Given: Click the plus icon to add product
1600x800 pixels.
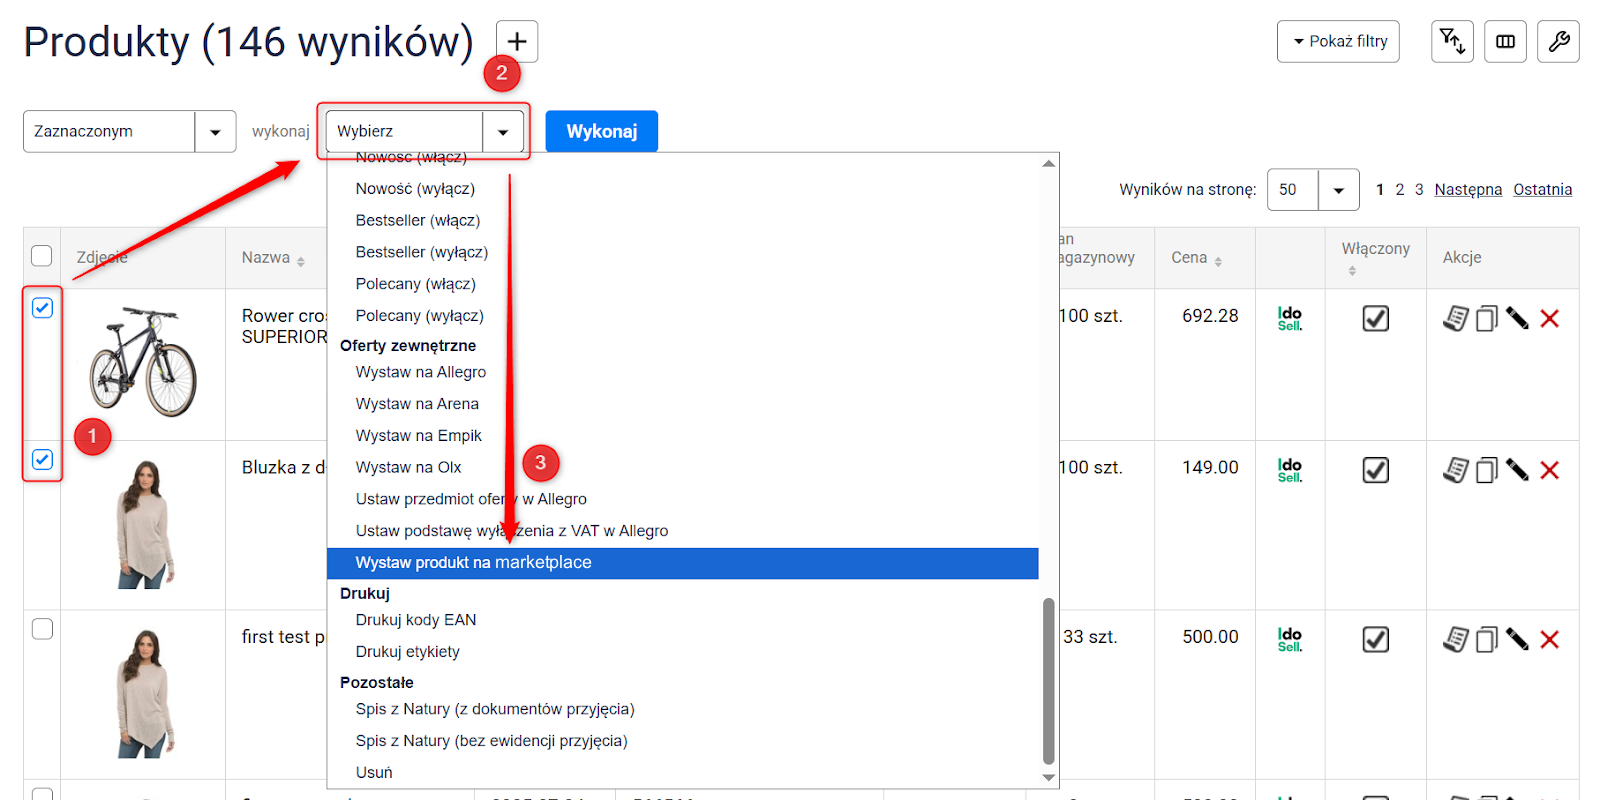Looking at the screenshot, I should pos(517,42).
